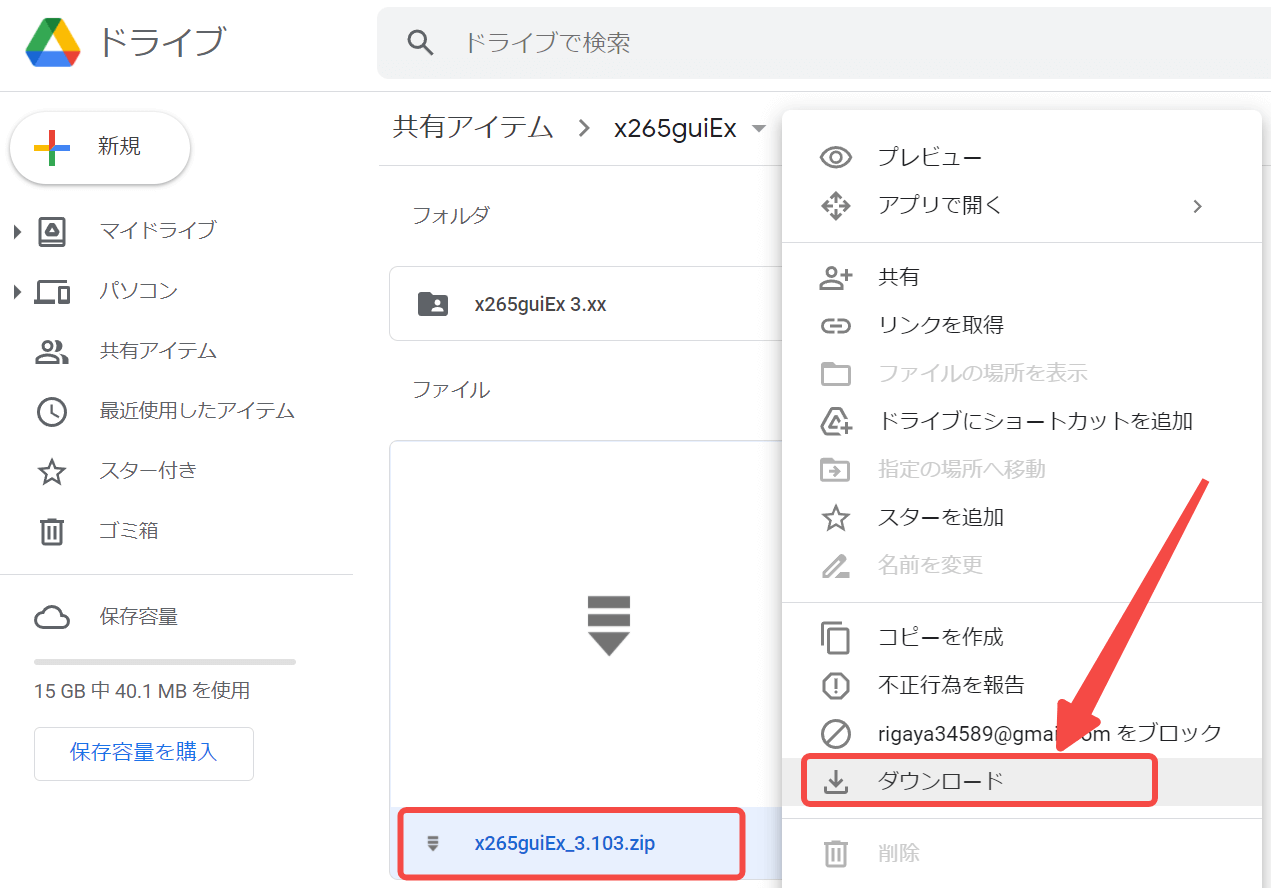The image size is (1271, 888).
Task: Click the 共有アイテム people icon
Action: [52, 352]
